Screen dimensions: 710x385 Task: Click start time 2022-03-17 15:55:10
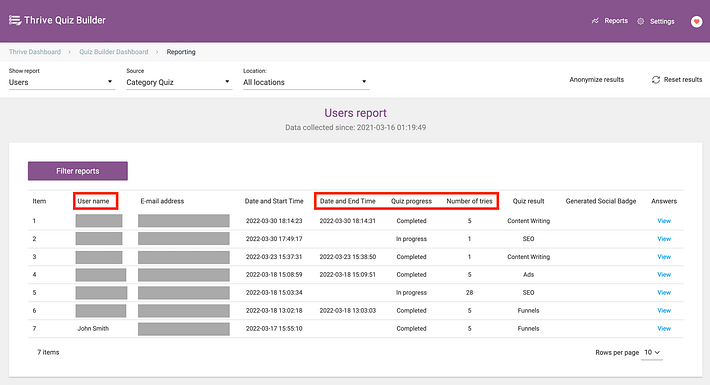click(274, 328)
